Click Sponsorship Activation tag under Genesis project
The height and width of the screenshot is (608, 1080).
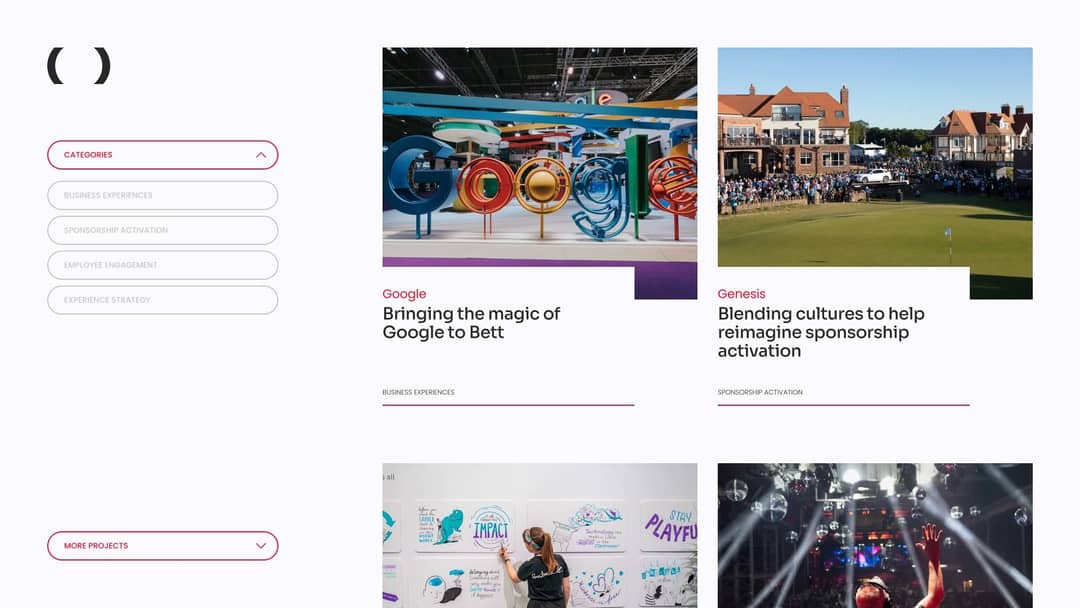[x=760, y=392]
